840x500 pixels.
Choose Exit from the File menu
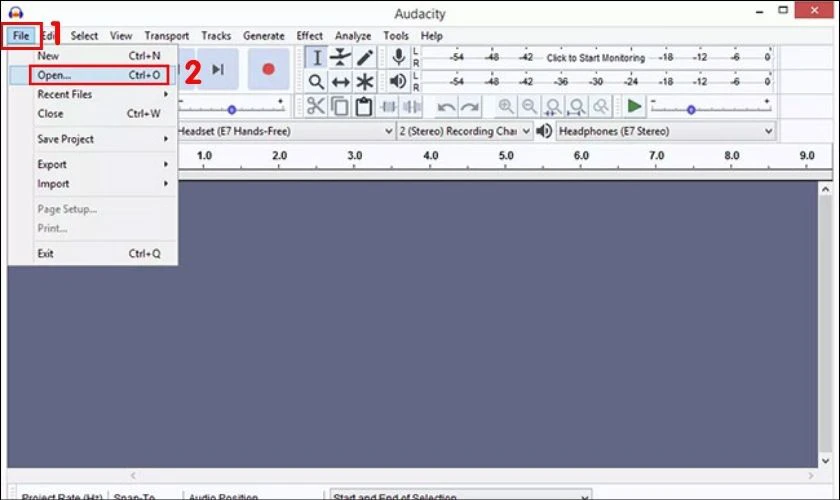(x=93, y=253)
